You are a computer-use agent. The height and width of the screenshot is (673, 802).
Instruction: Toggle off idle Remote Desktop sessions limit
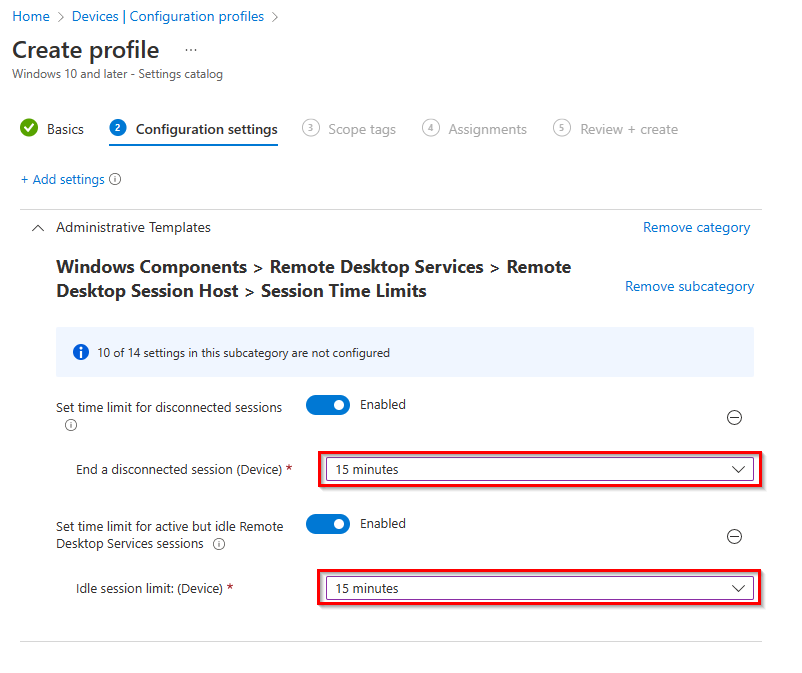point(328,524)
